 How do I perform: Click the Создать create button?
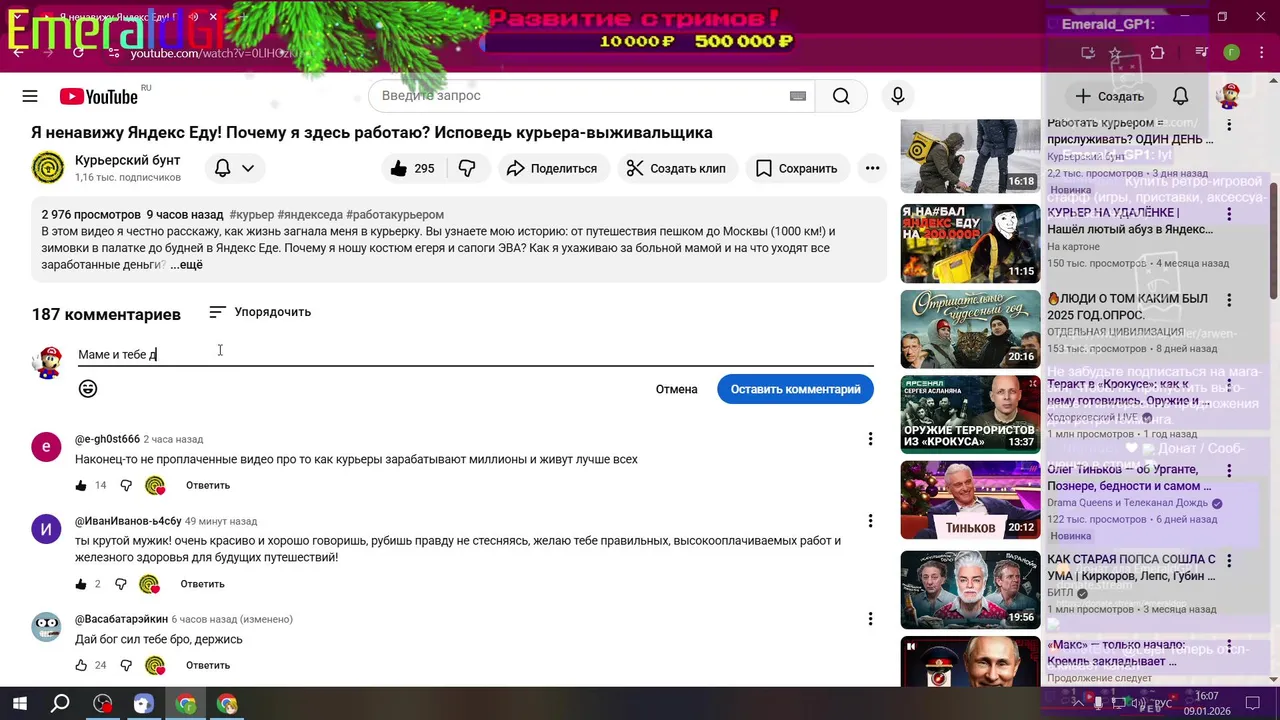pyautogui.click(x=1109, y=96)
